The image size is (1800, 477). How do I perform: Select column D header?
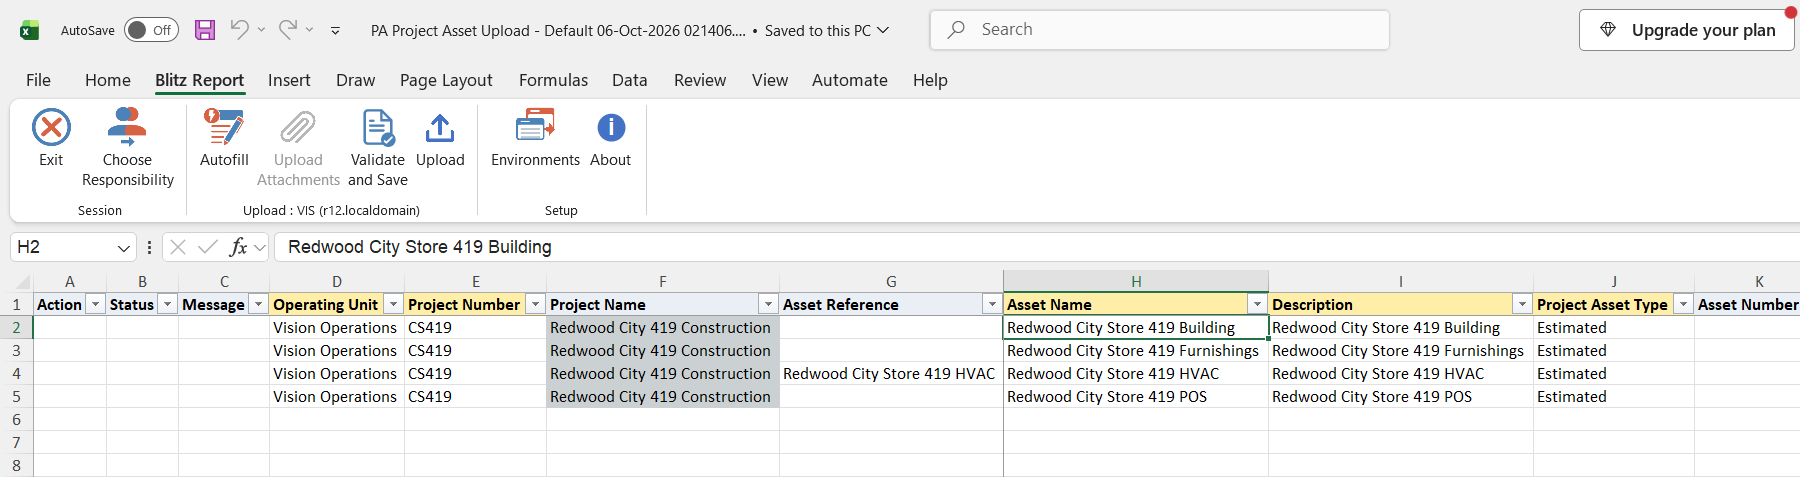pyautogui.click(x=337, y=281)
